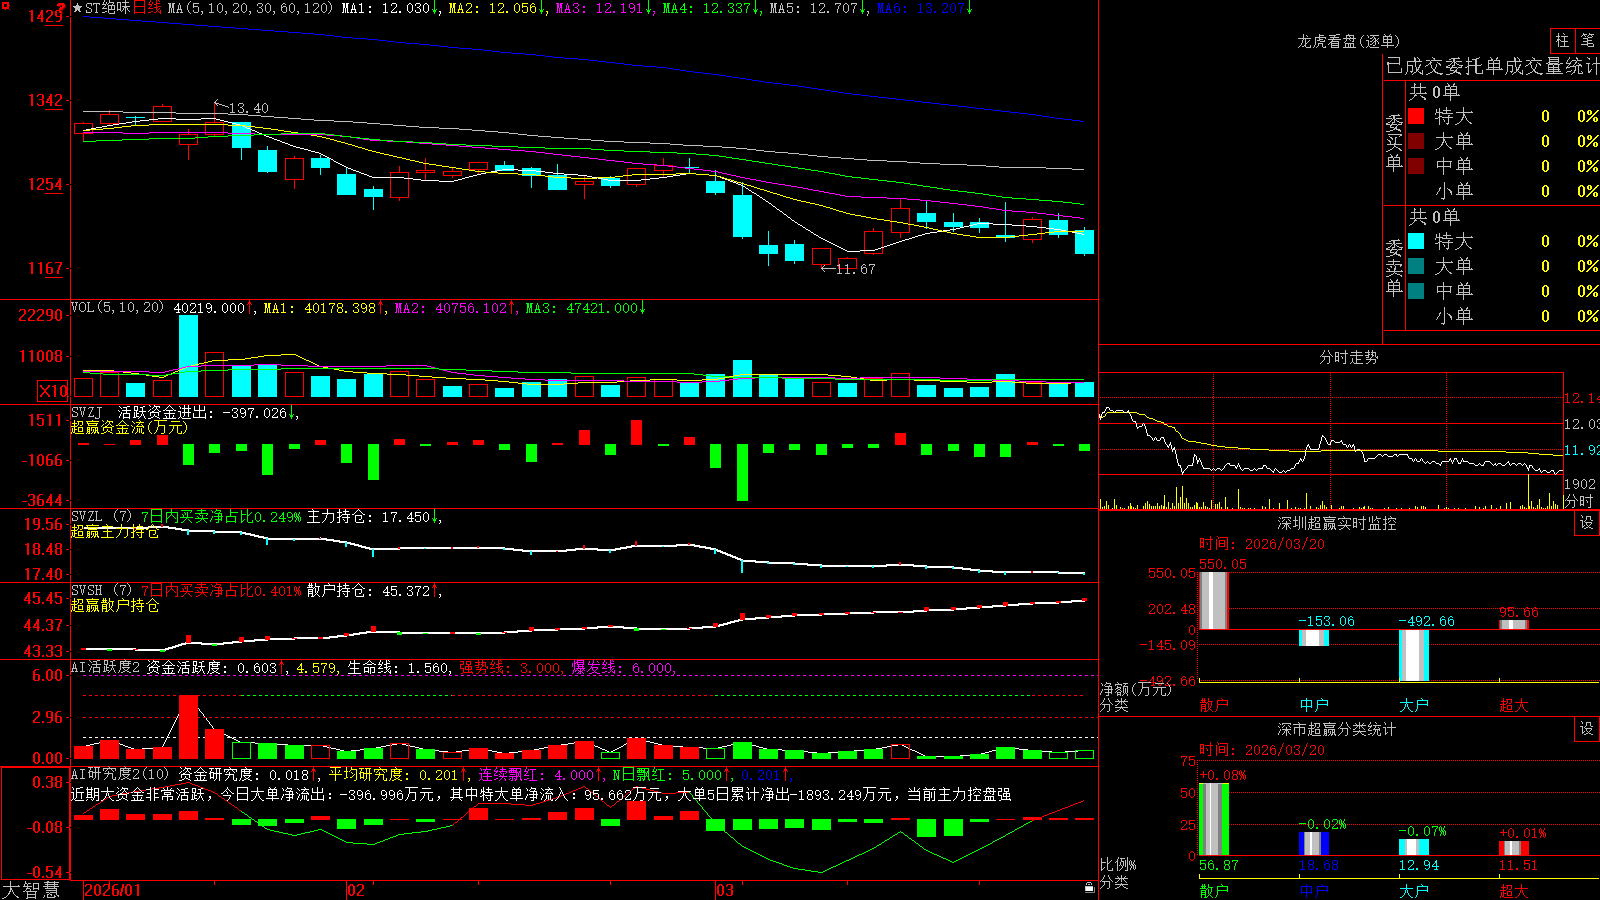Open 设 settings in 深圳超赢实时监控 panel

(x=1587, y=523)
